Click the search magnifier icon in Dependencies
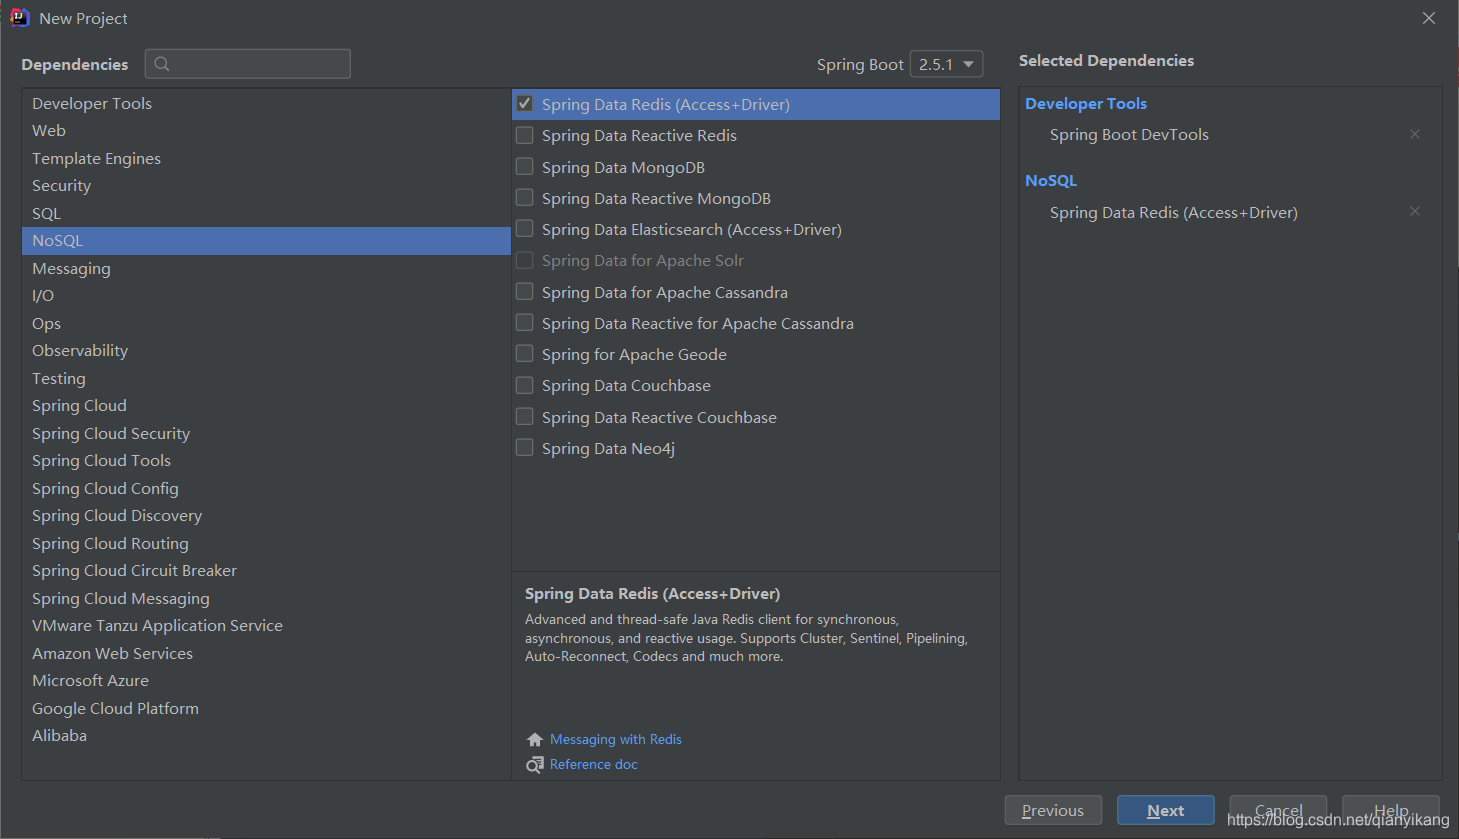The image size is (1459, 839). coord(162,64)
